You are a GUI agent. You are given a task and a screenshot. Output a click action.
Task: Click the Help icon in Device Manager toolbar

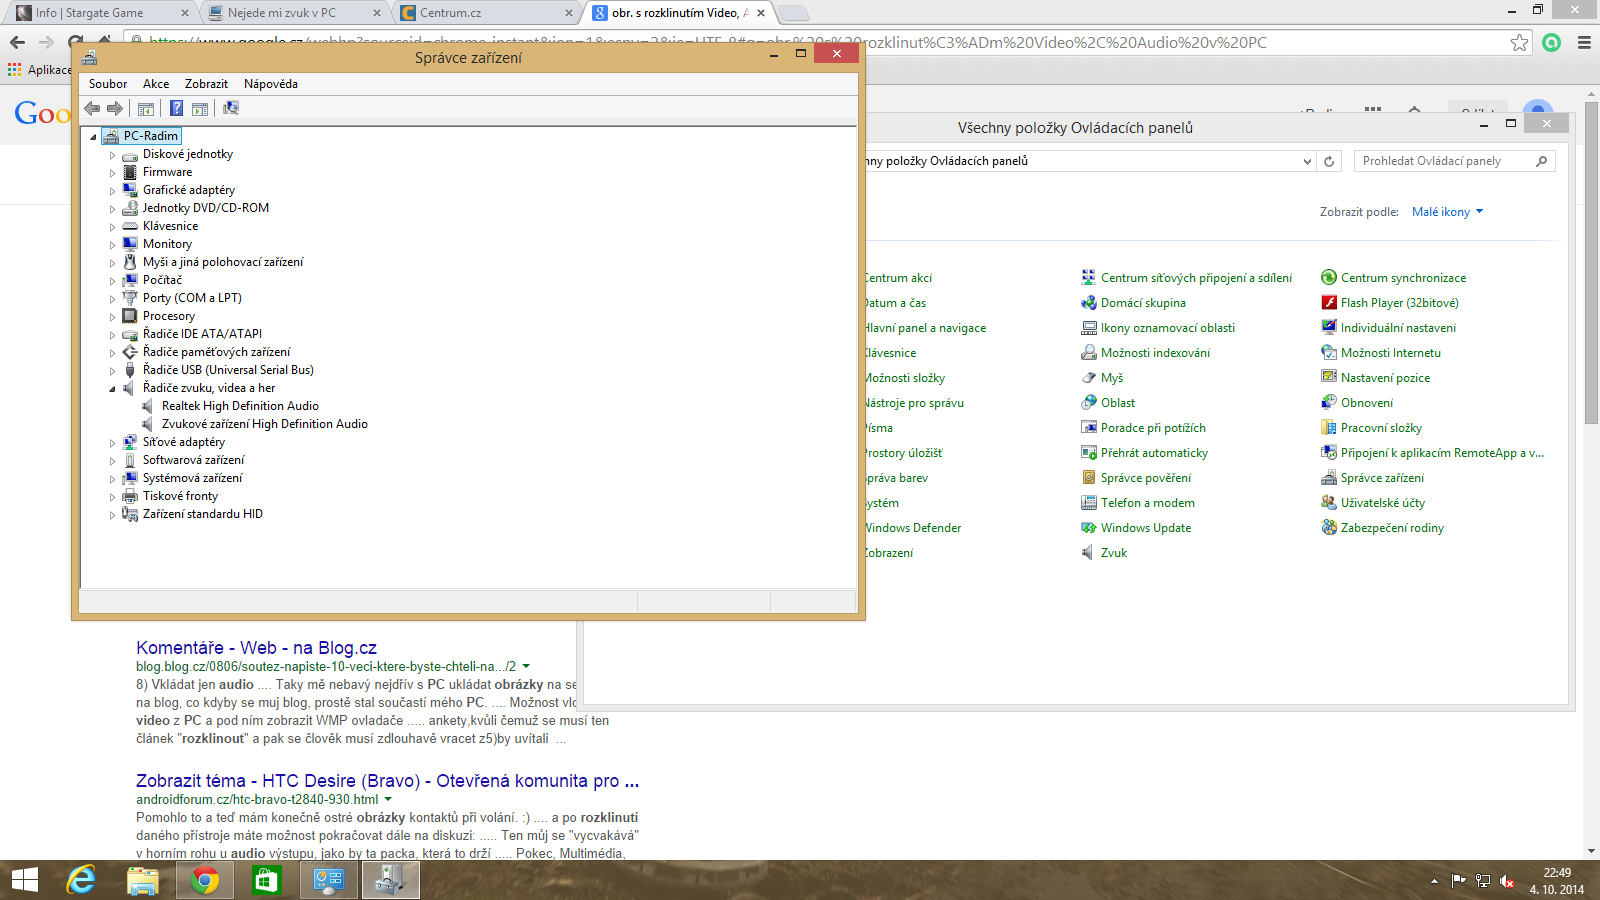(x=176, y=109)
